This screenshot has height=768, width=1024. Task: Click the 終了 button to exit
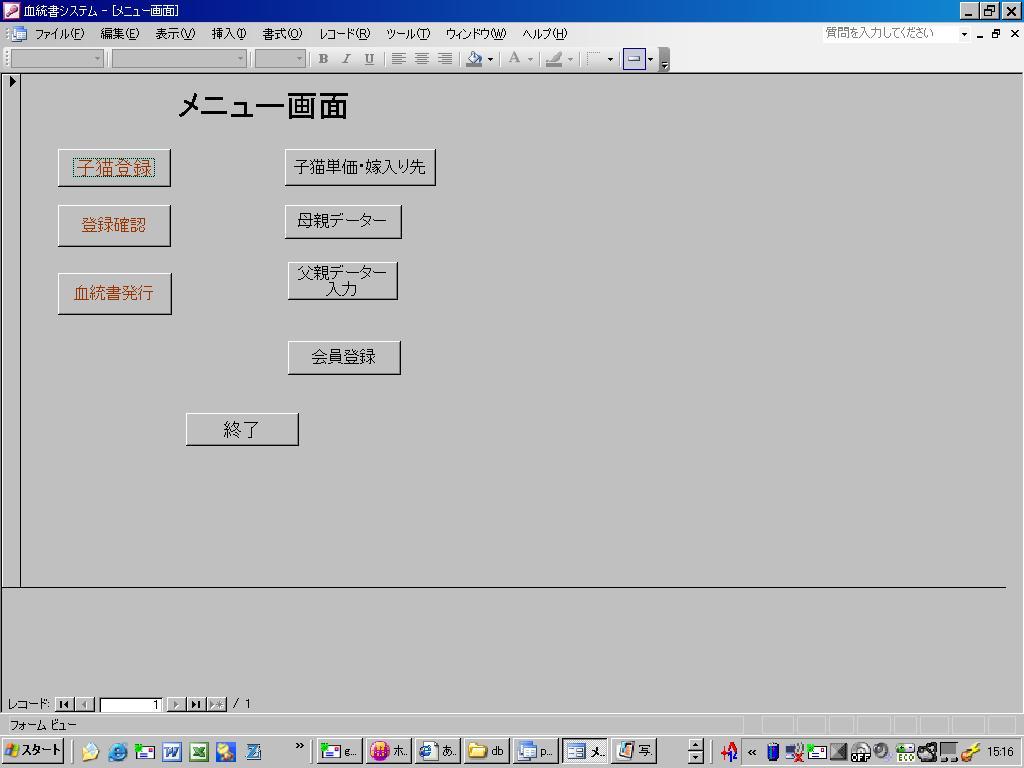point(242,429)
